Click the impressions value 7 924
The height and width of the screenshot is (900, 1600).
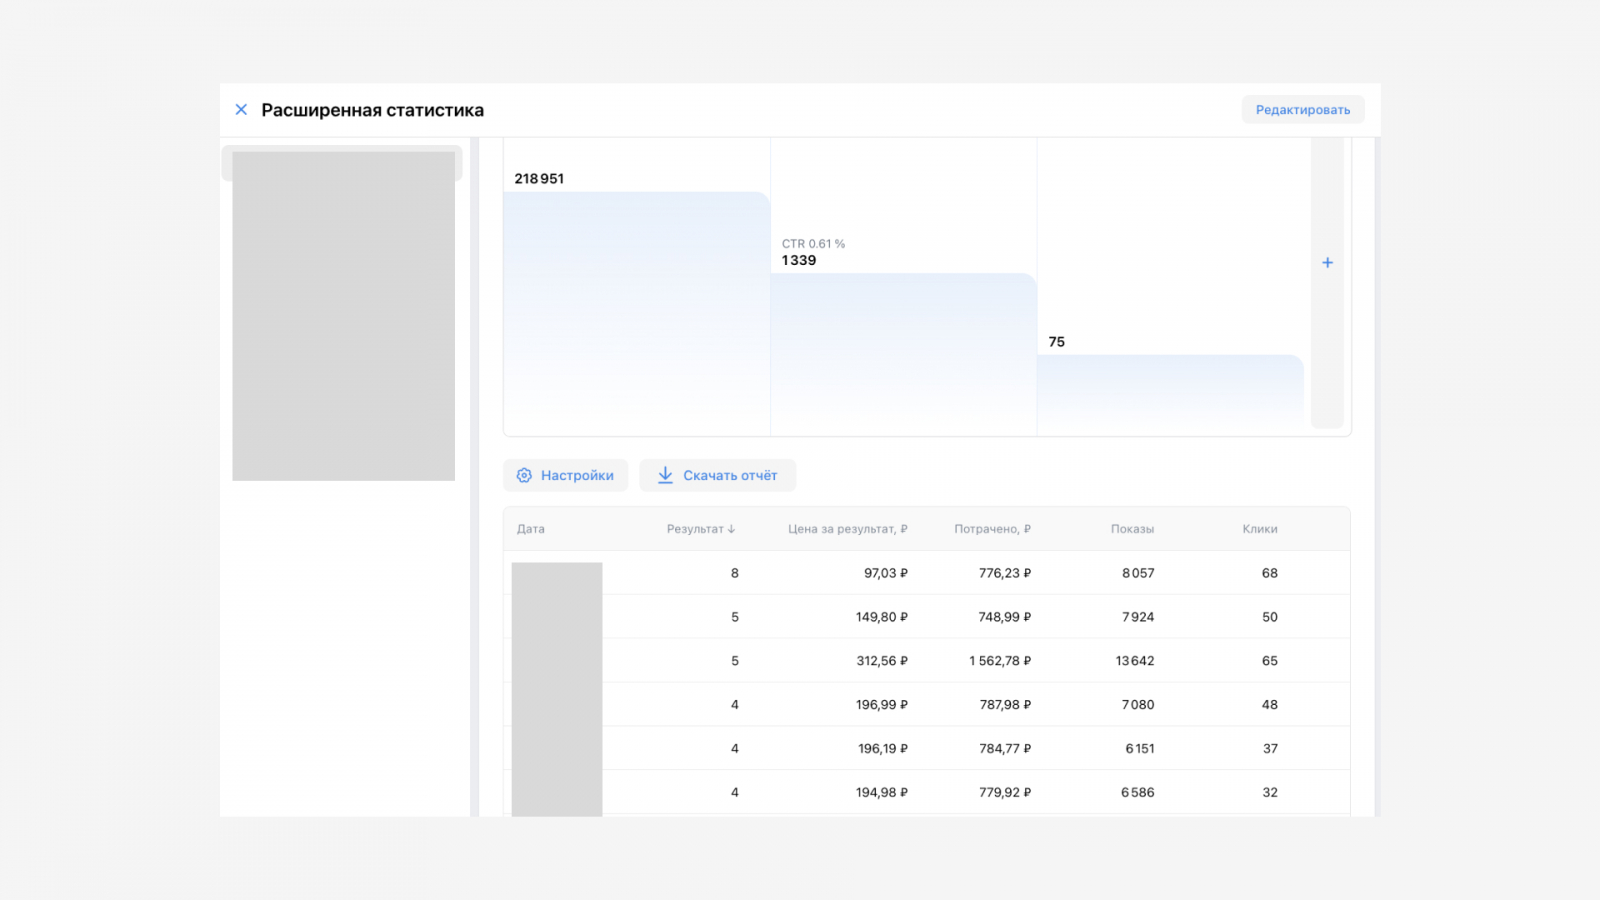[x=1138, y=617]
